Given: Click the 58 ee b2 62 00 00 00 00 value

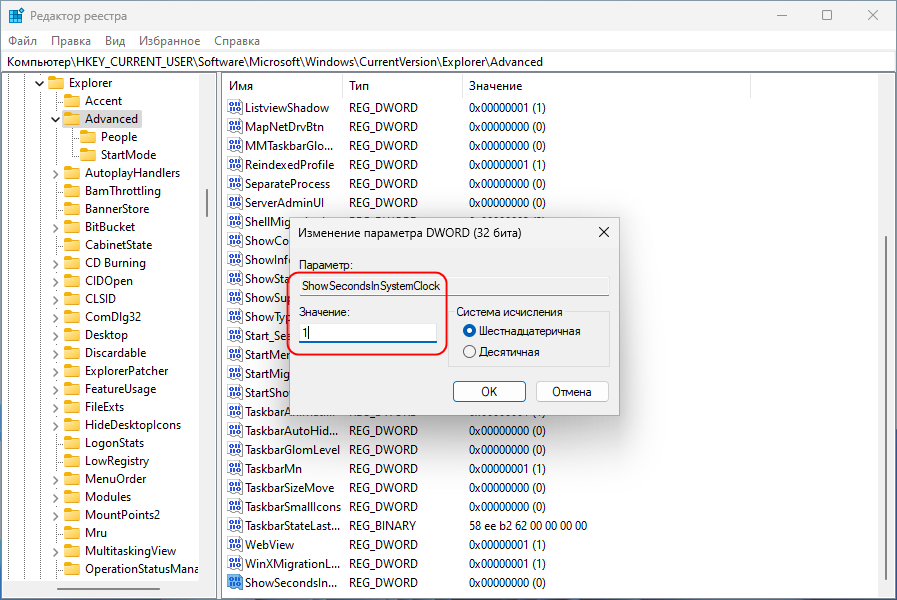Looking at the screenshot, I should 528,526.
